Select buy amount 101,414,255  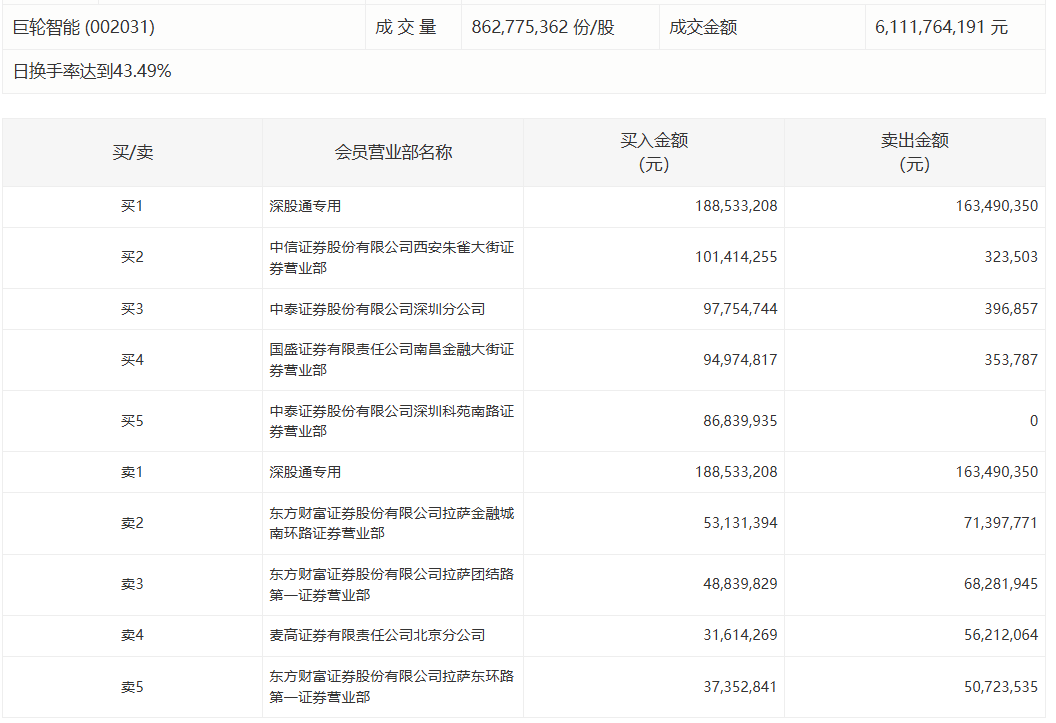point(736,257)
